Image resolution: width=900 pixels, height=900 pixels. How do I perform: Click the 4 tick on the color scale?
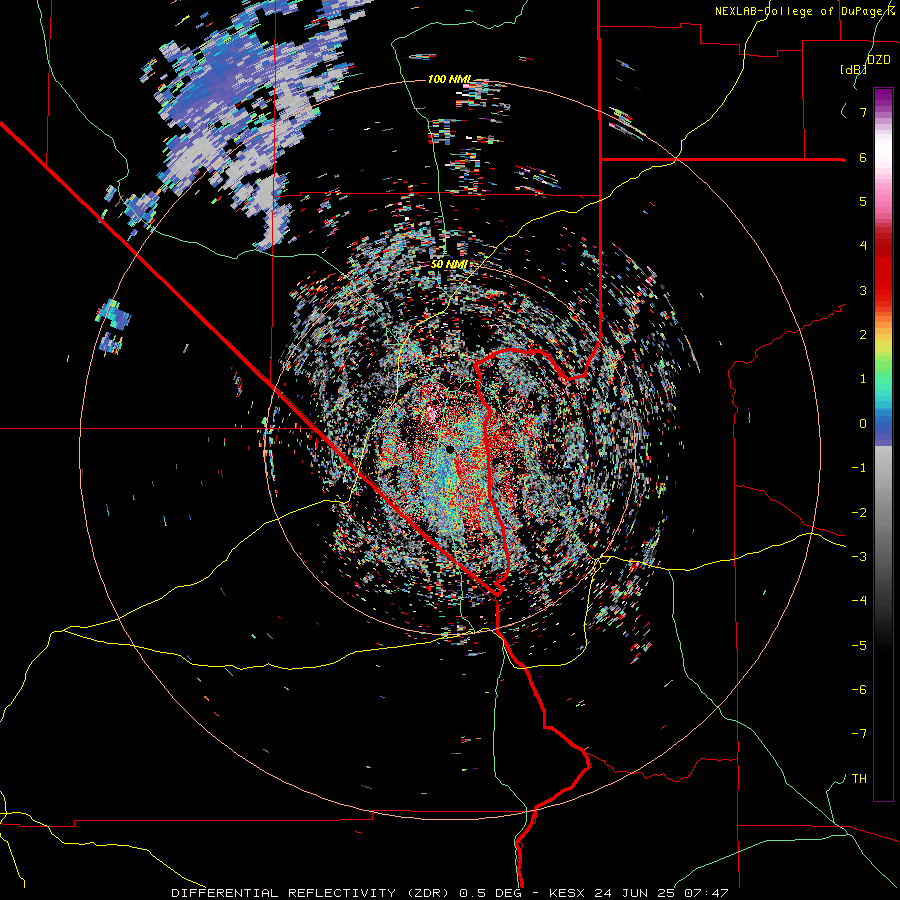[x=863, y=246]
